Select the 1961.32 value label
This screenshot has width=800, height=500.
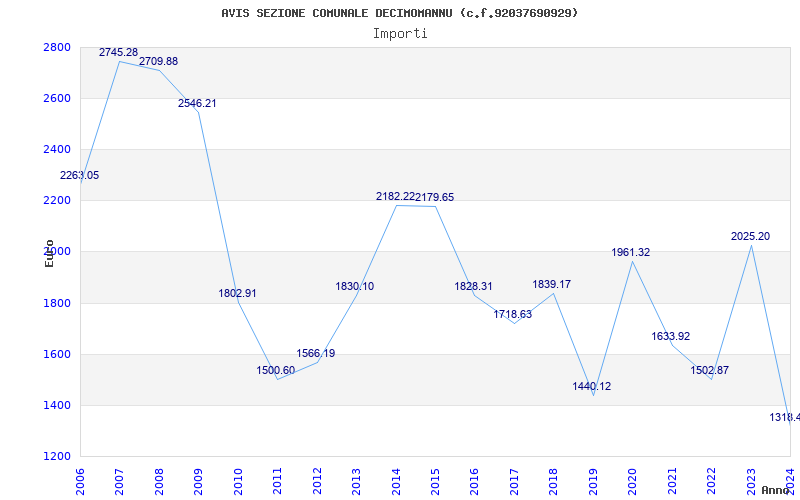click(631, 252)
